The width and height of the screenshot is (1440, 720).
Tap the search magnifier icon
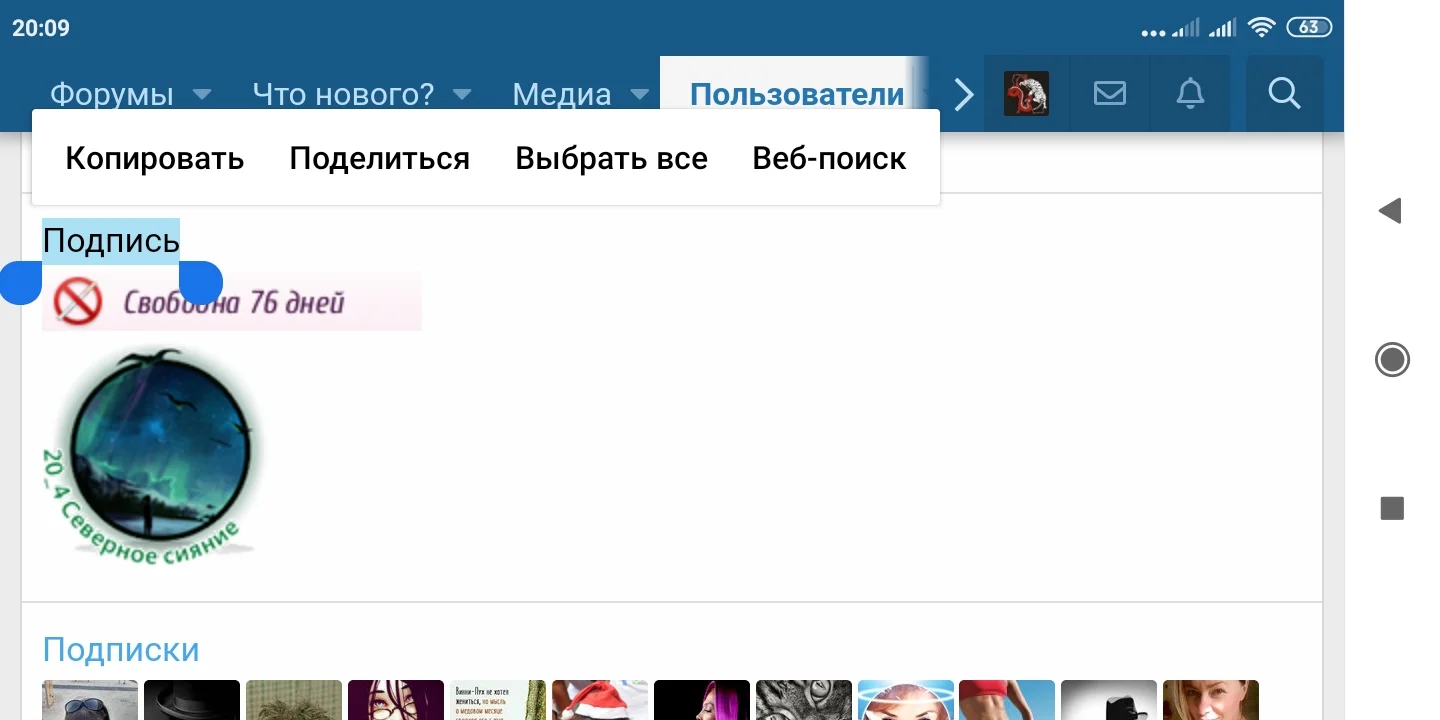1284,93
